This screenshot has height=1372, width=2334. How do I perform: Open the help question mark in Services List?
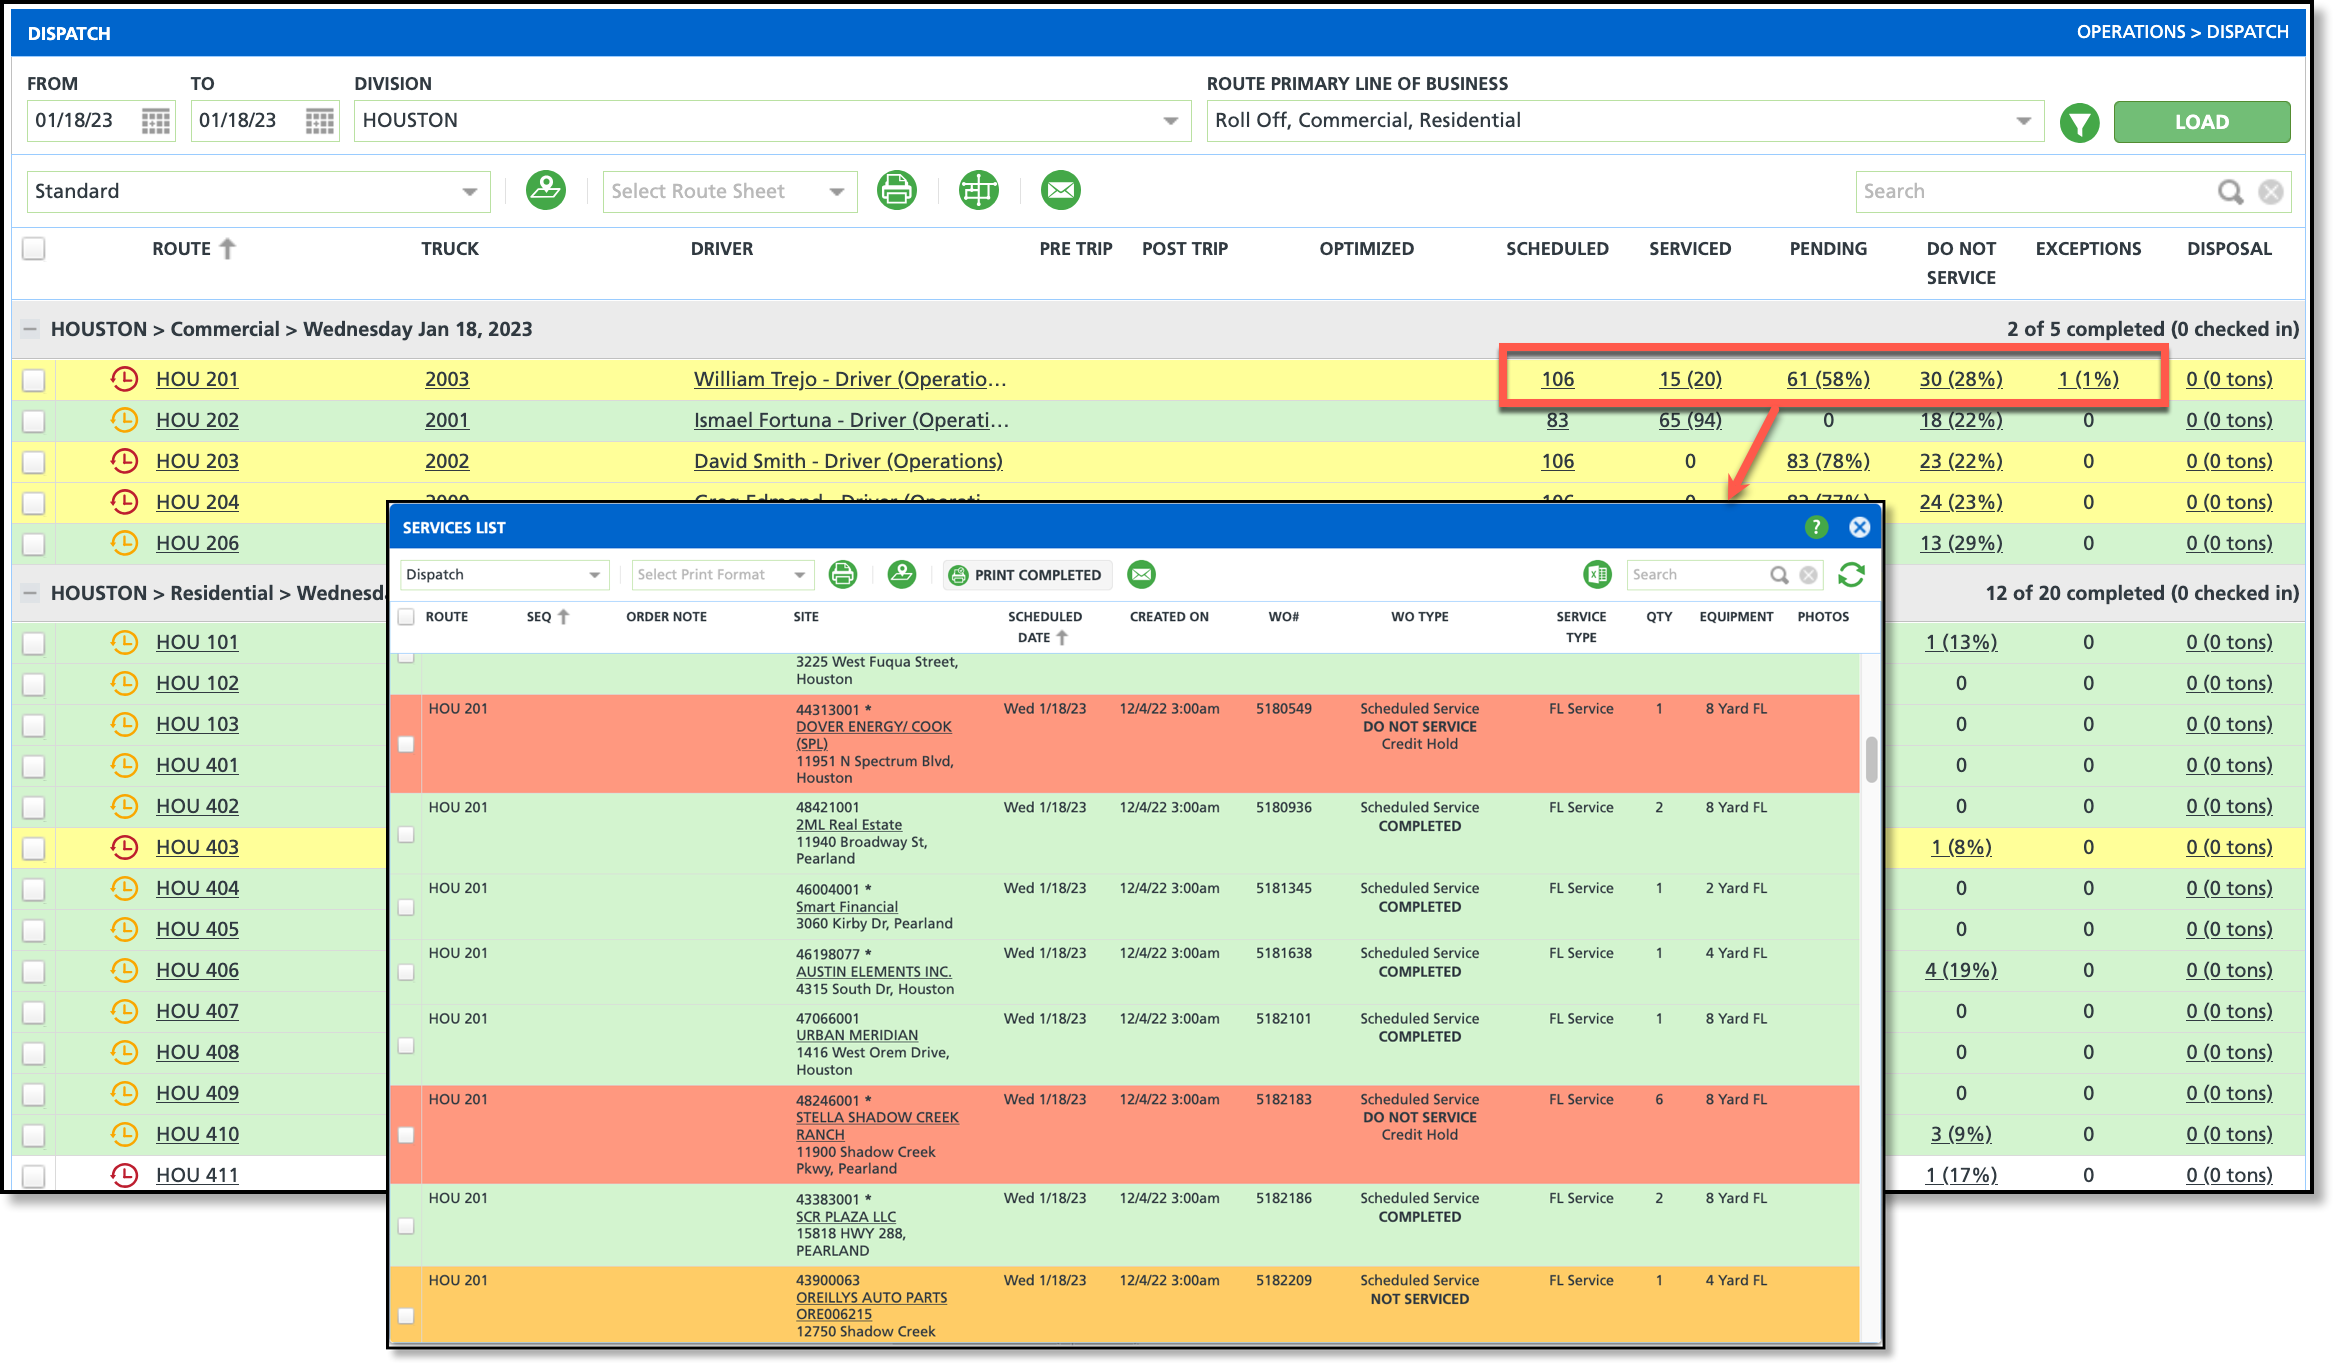[x=1816, y=527]
